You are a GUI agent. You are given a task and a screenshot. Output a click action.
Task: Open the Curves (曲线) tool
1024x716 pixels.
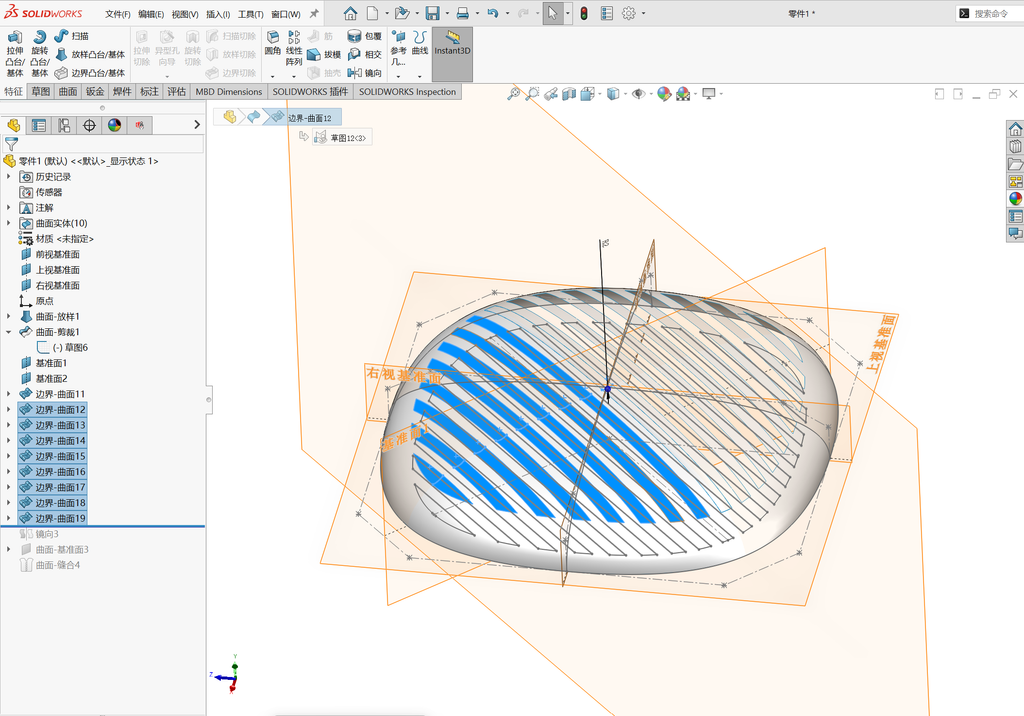pos(420,43)
